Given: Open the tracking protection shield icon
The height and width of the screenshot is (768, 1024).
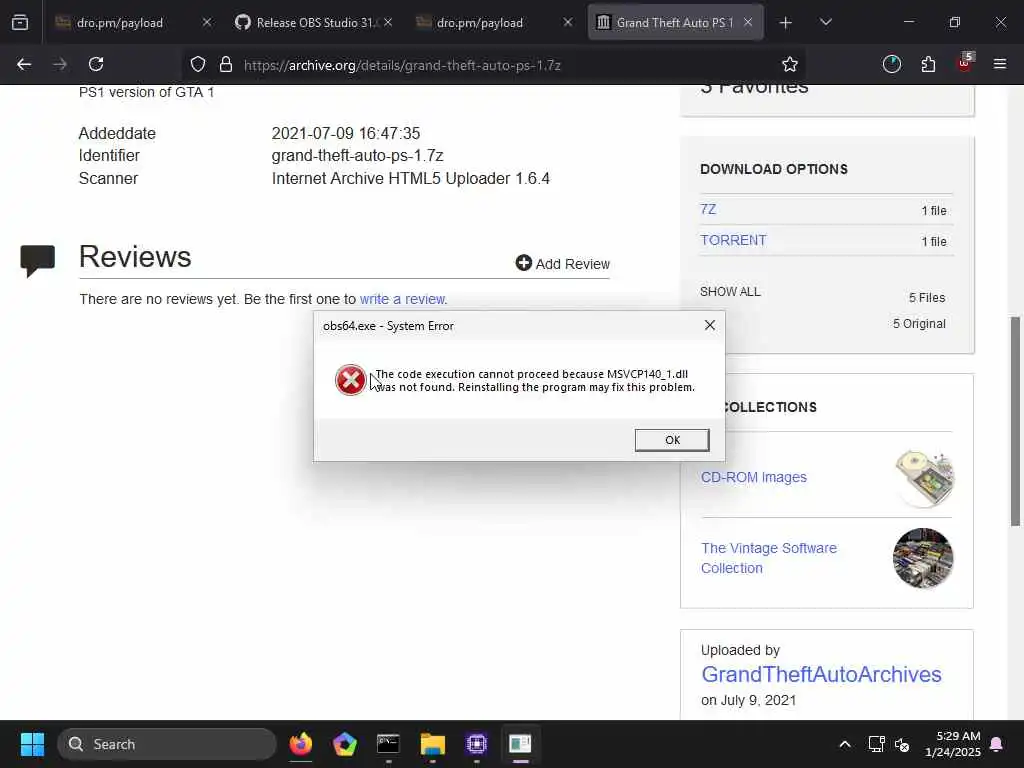Looking at the screenshot, I should pyautogui.click(x=198, y=64).
